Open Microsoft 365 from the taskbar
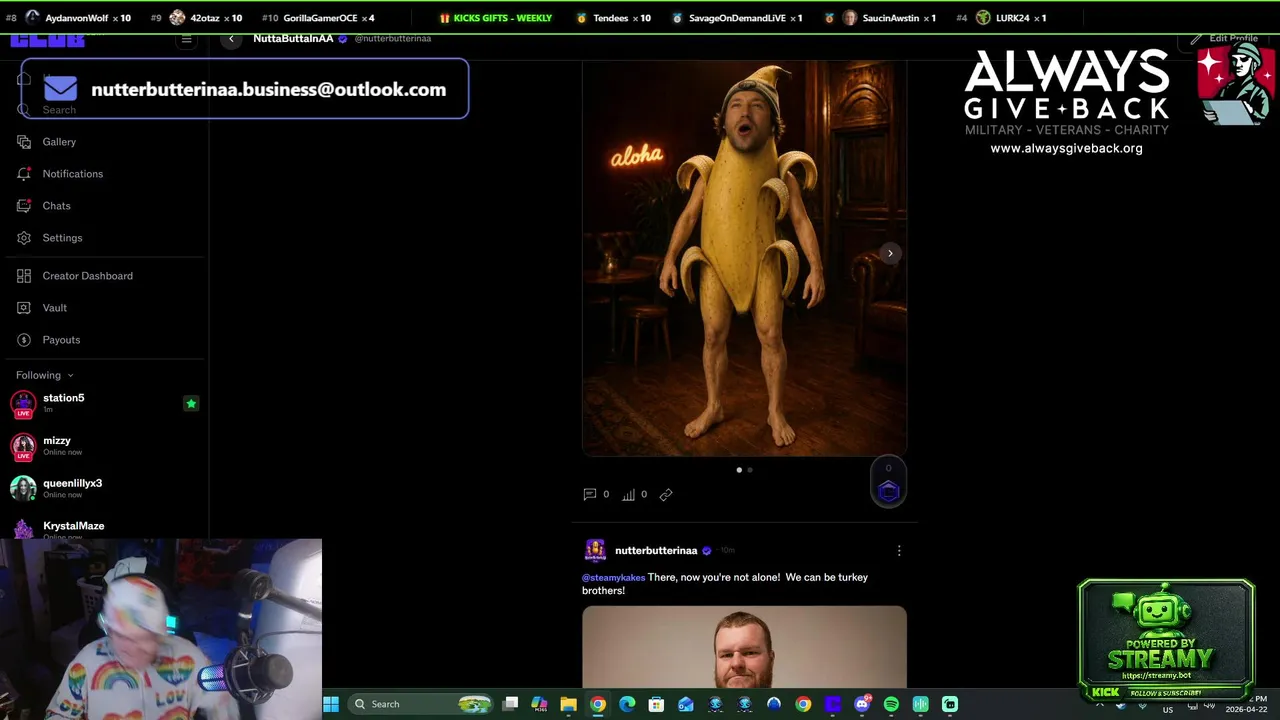 pos(539,704)
